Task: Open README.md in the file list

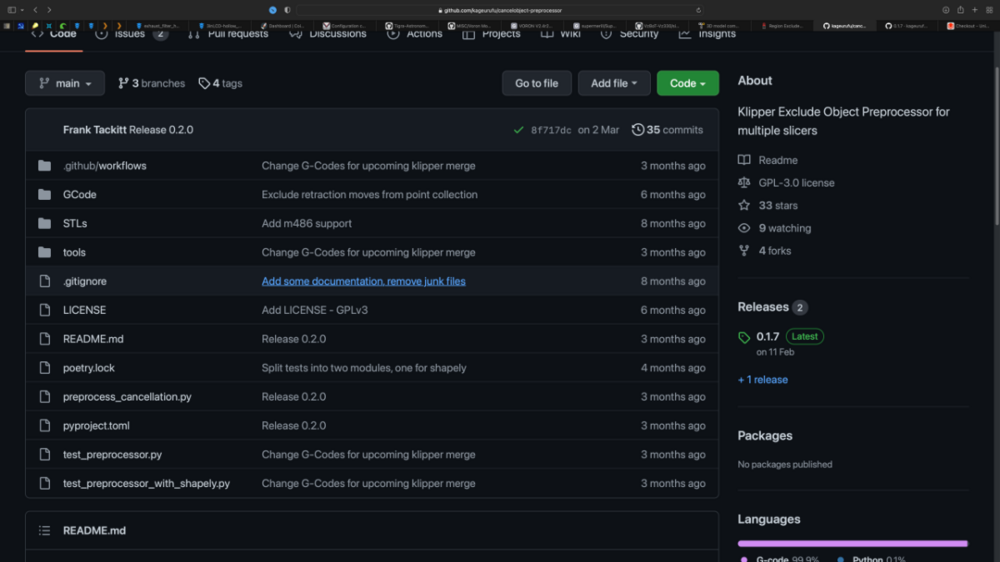Action: coord(93,339)
